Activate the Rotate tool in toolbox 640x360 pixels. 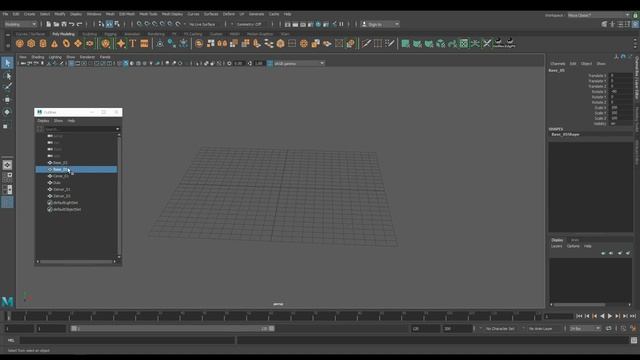[7, 112]
